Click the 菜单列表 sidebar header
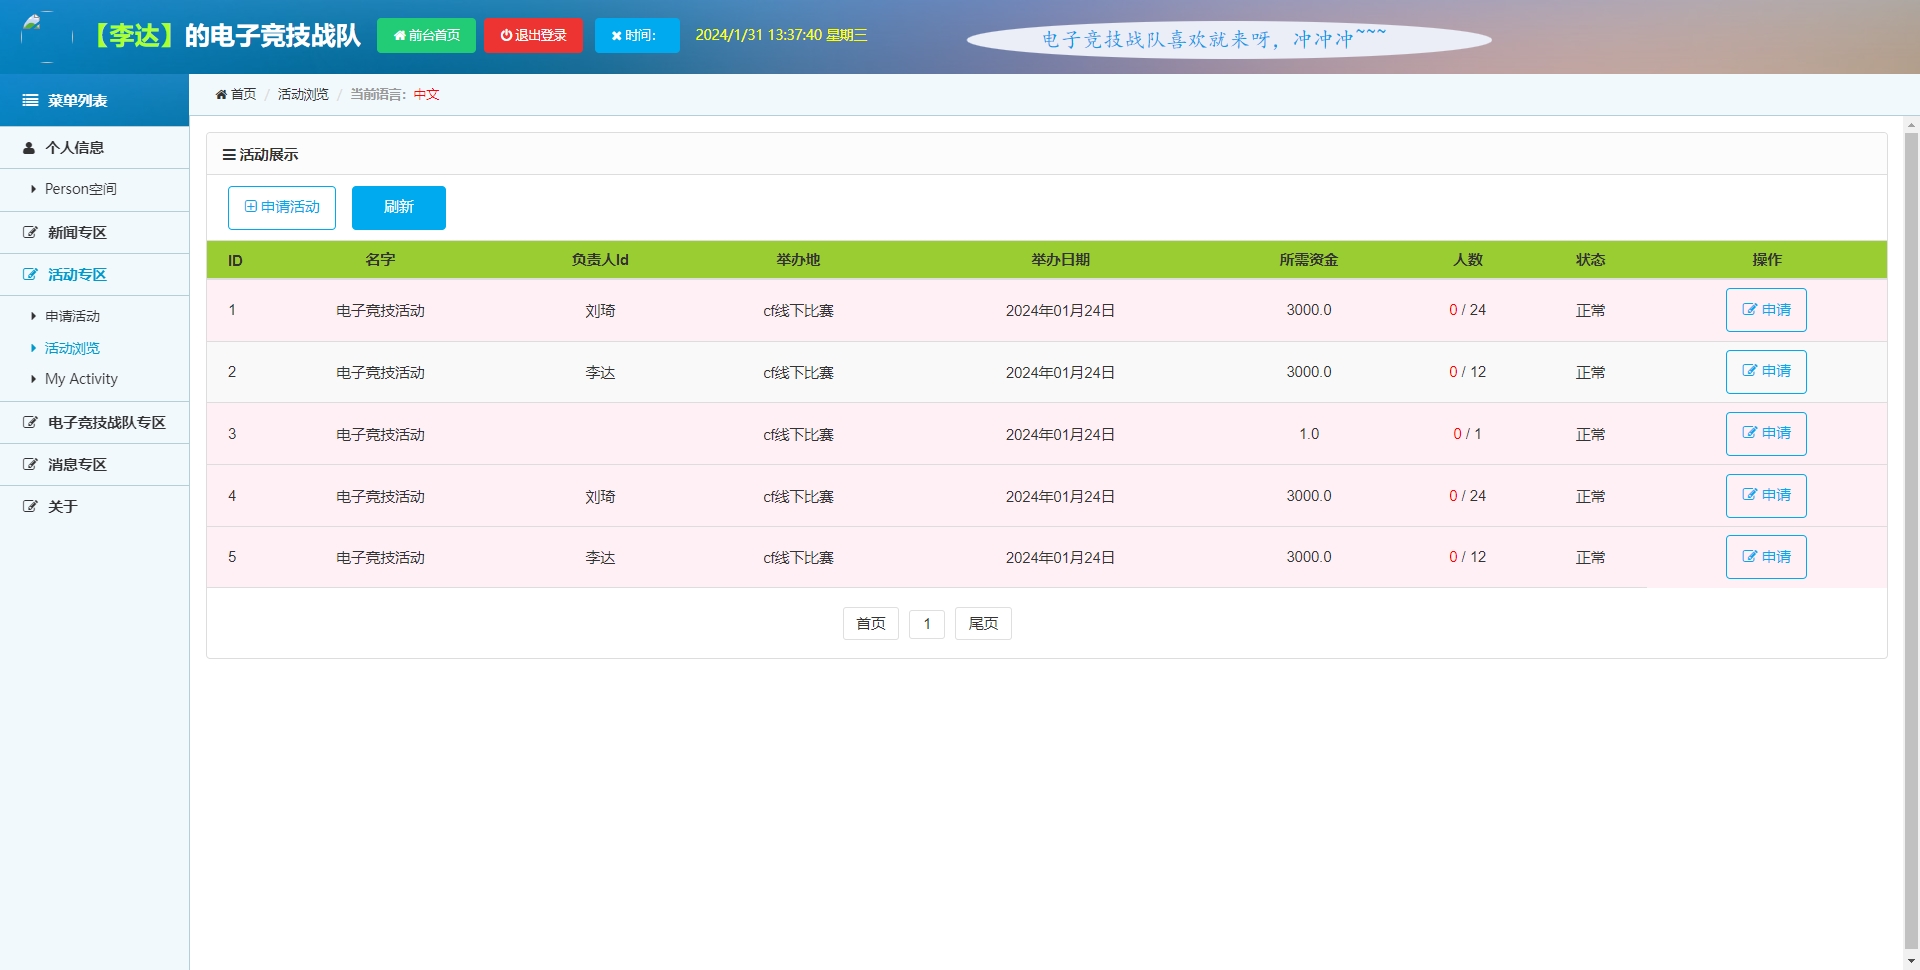The height and width of the screenshot is (970, 1920). tap(94, 100)
